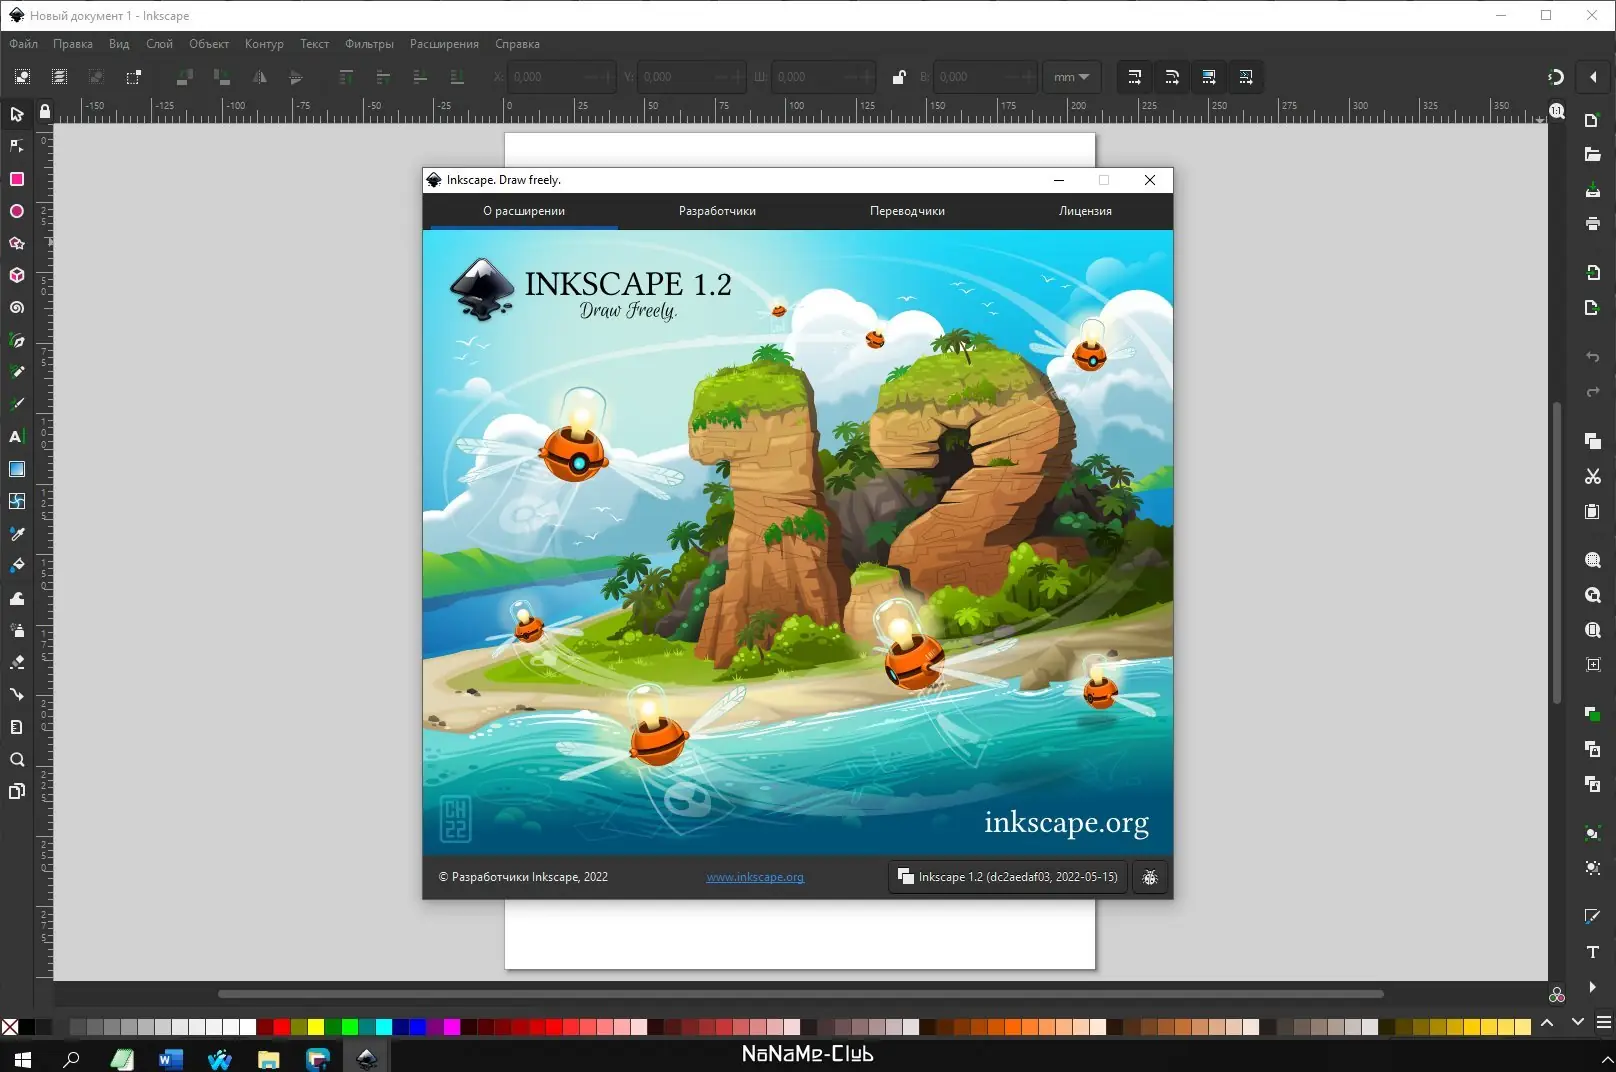Expand the snapping options popover
Screen dimensions: 1616x1072
1593,77
